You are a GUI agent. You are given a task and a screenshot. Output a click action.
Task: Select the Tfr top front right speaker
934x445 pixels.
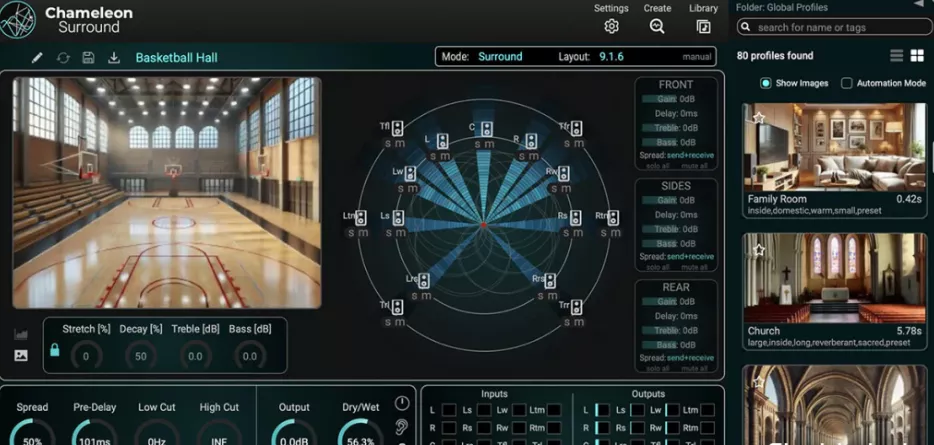click(575, 127)
